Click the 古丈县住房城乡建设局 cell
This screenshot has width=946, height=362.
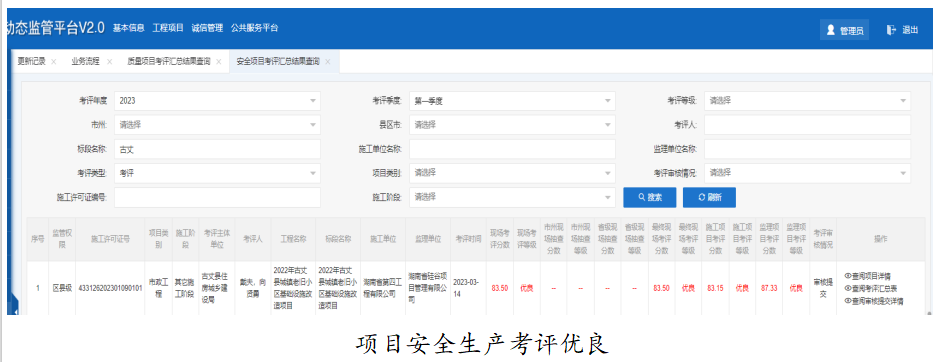pos(217,288)
